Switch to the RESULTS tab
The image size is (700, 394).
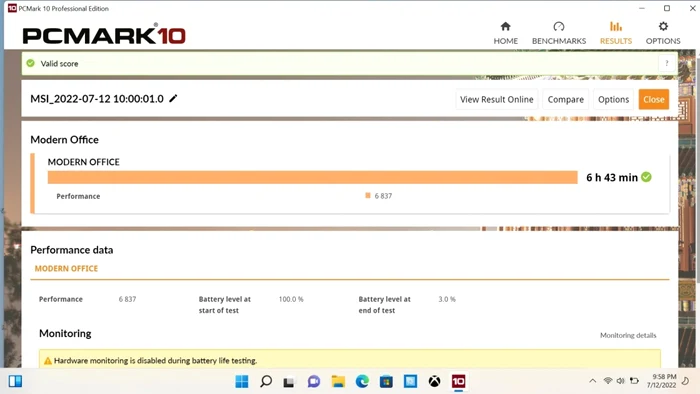click(616, 33)
